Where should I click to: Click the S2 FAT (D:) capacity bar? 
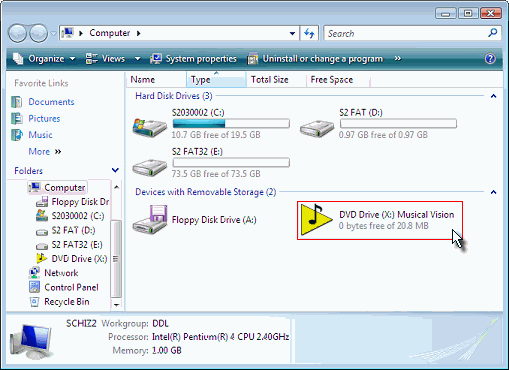(398, 124)
